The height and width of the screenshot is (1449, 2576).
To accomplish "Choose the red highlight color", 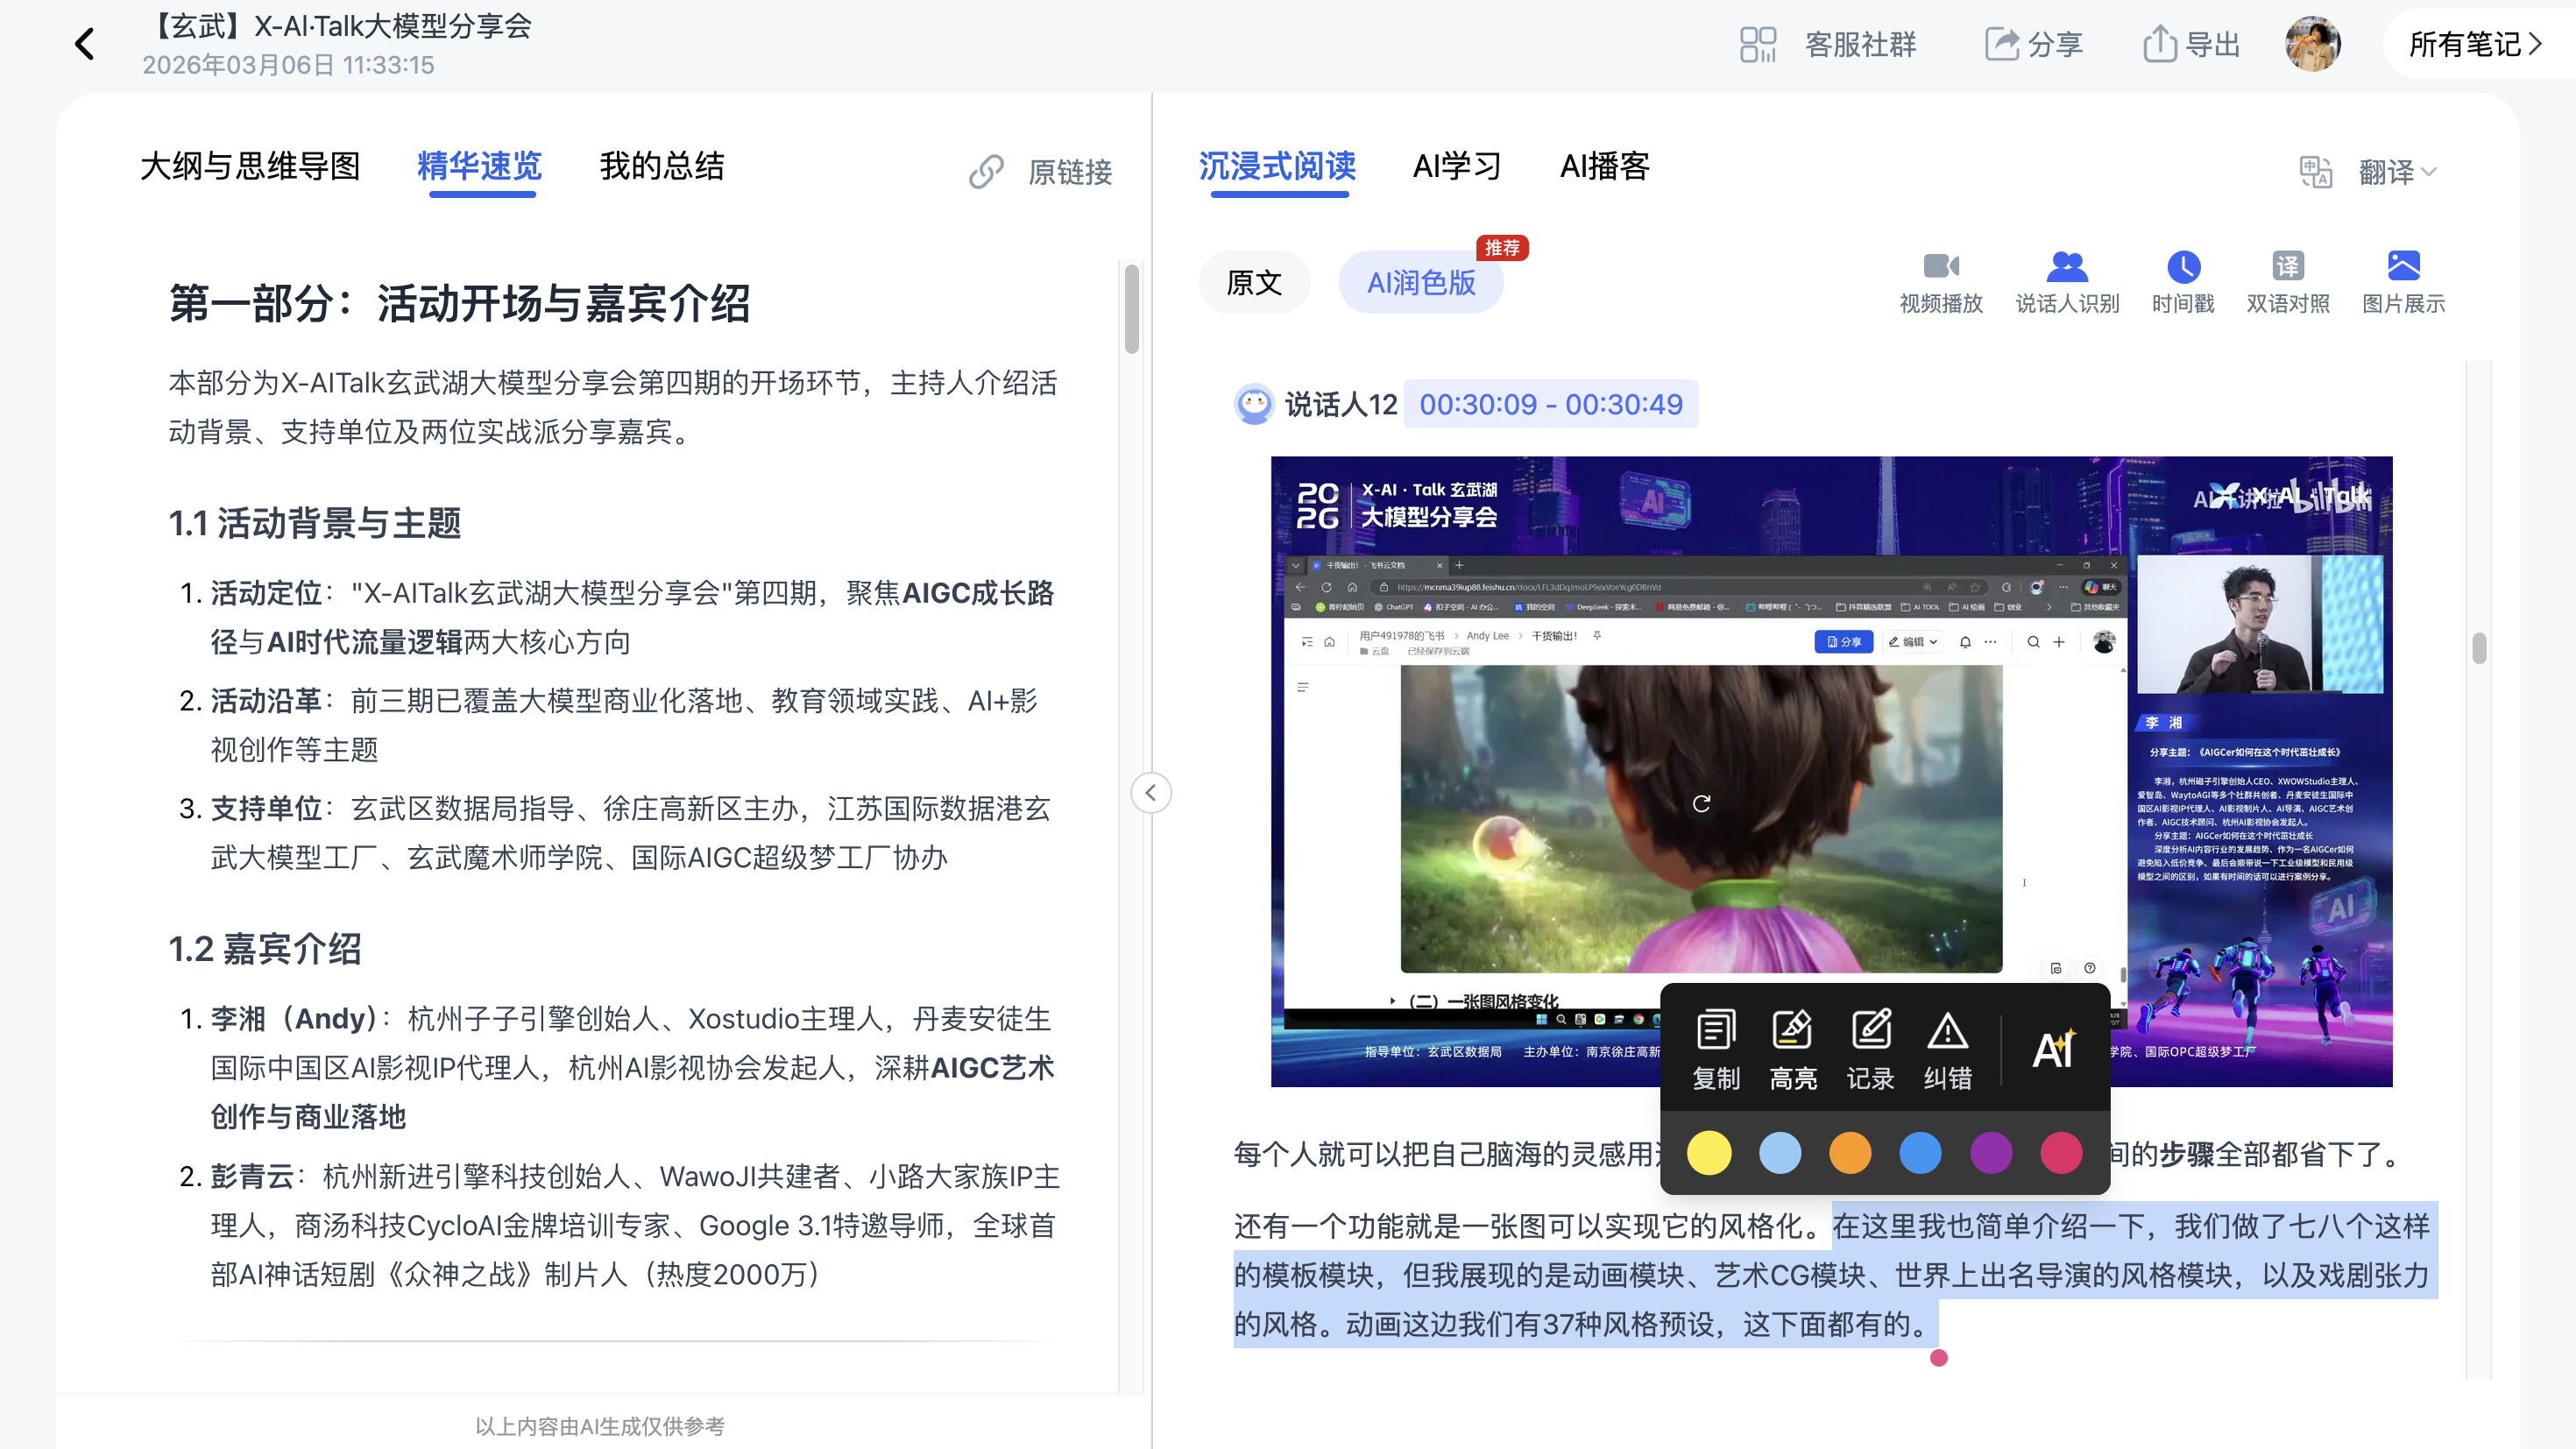I will [2061, 1152].
